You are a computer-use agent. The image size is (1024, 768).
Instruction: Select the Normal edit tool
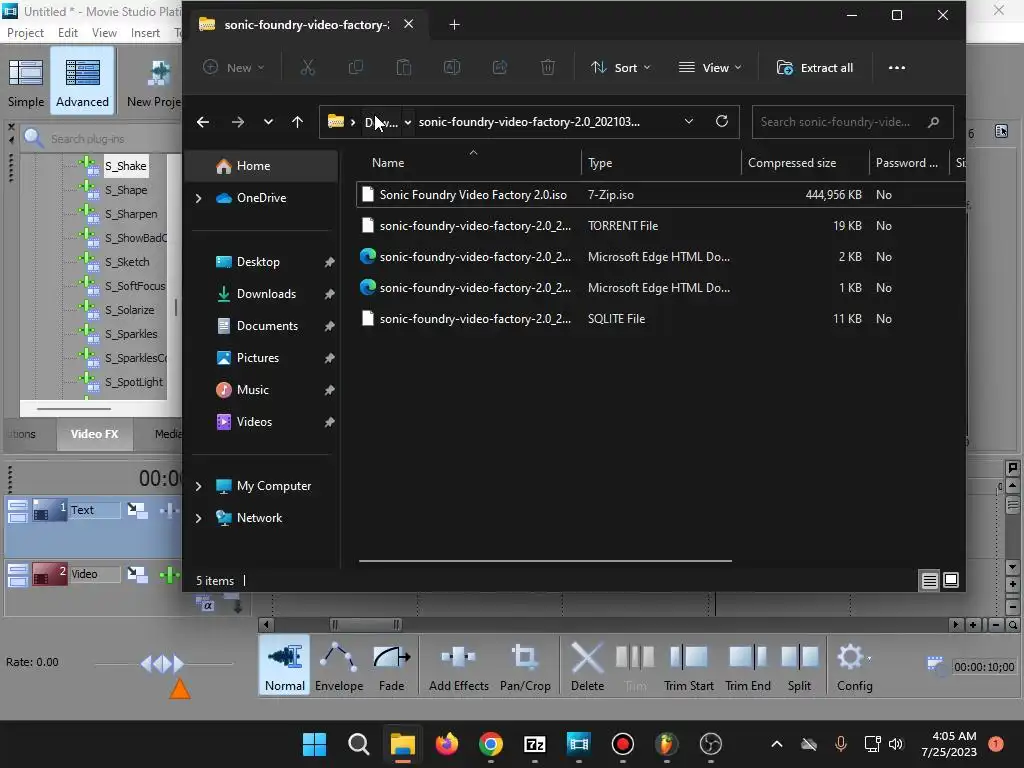(285, 665)
